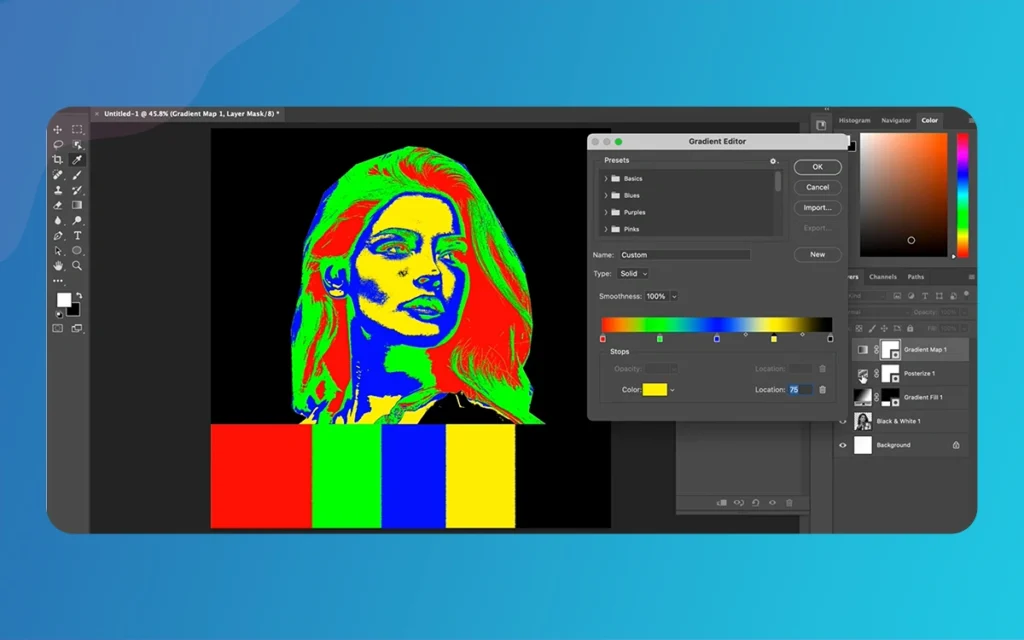This screenshot has width=1024, height=640.
Task: Select the Horizontal Type tool
Action: pos(77,236)
